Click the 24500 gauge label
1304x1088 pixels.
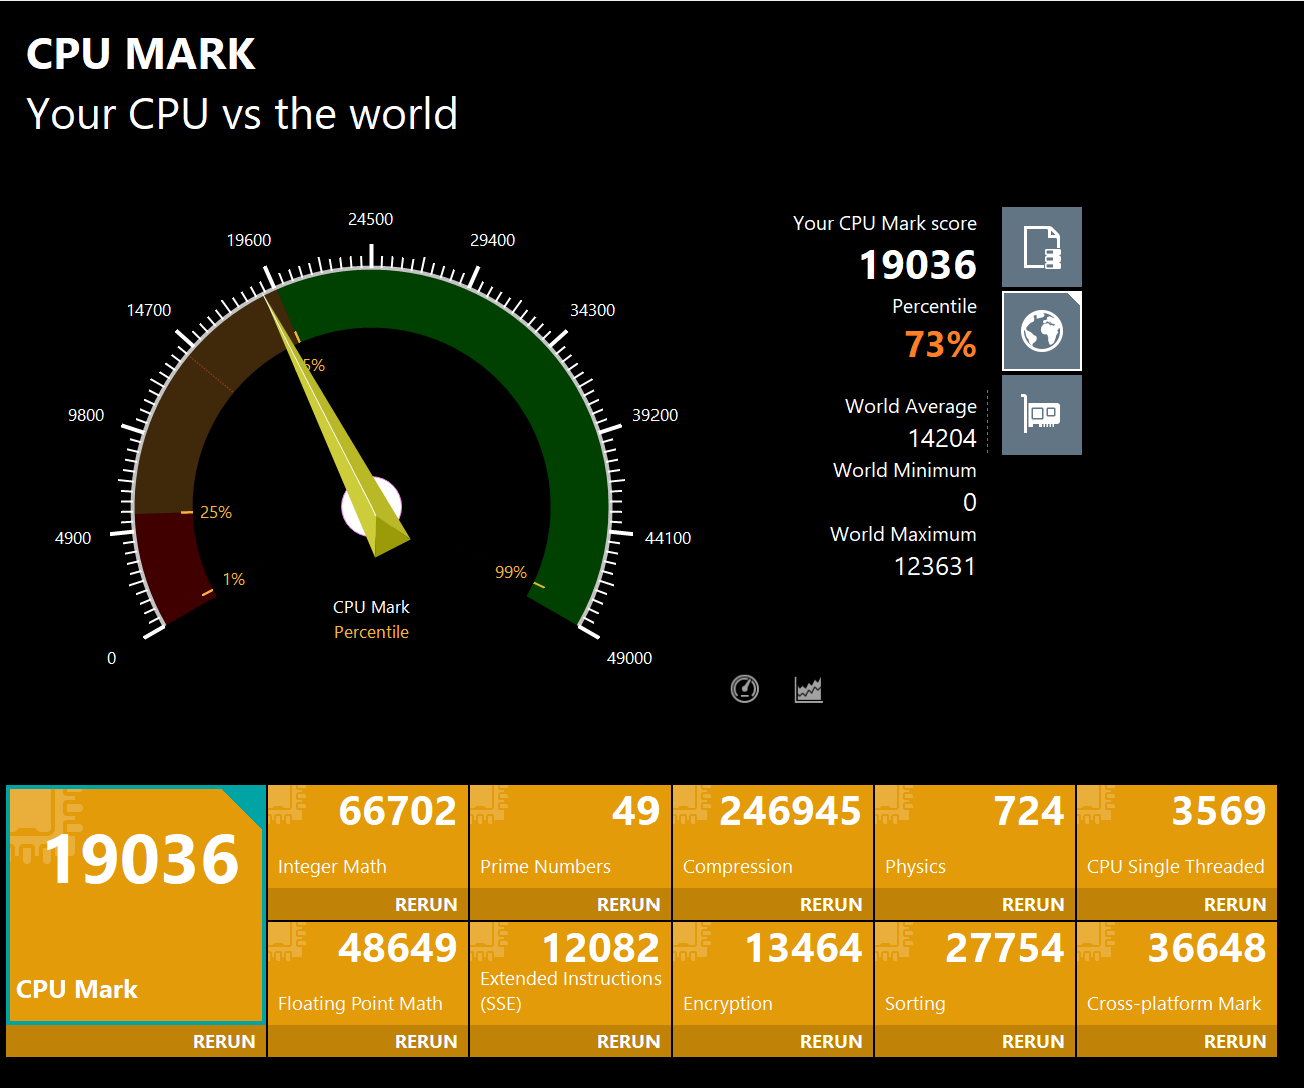pos(370,219)
